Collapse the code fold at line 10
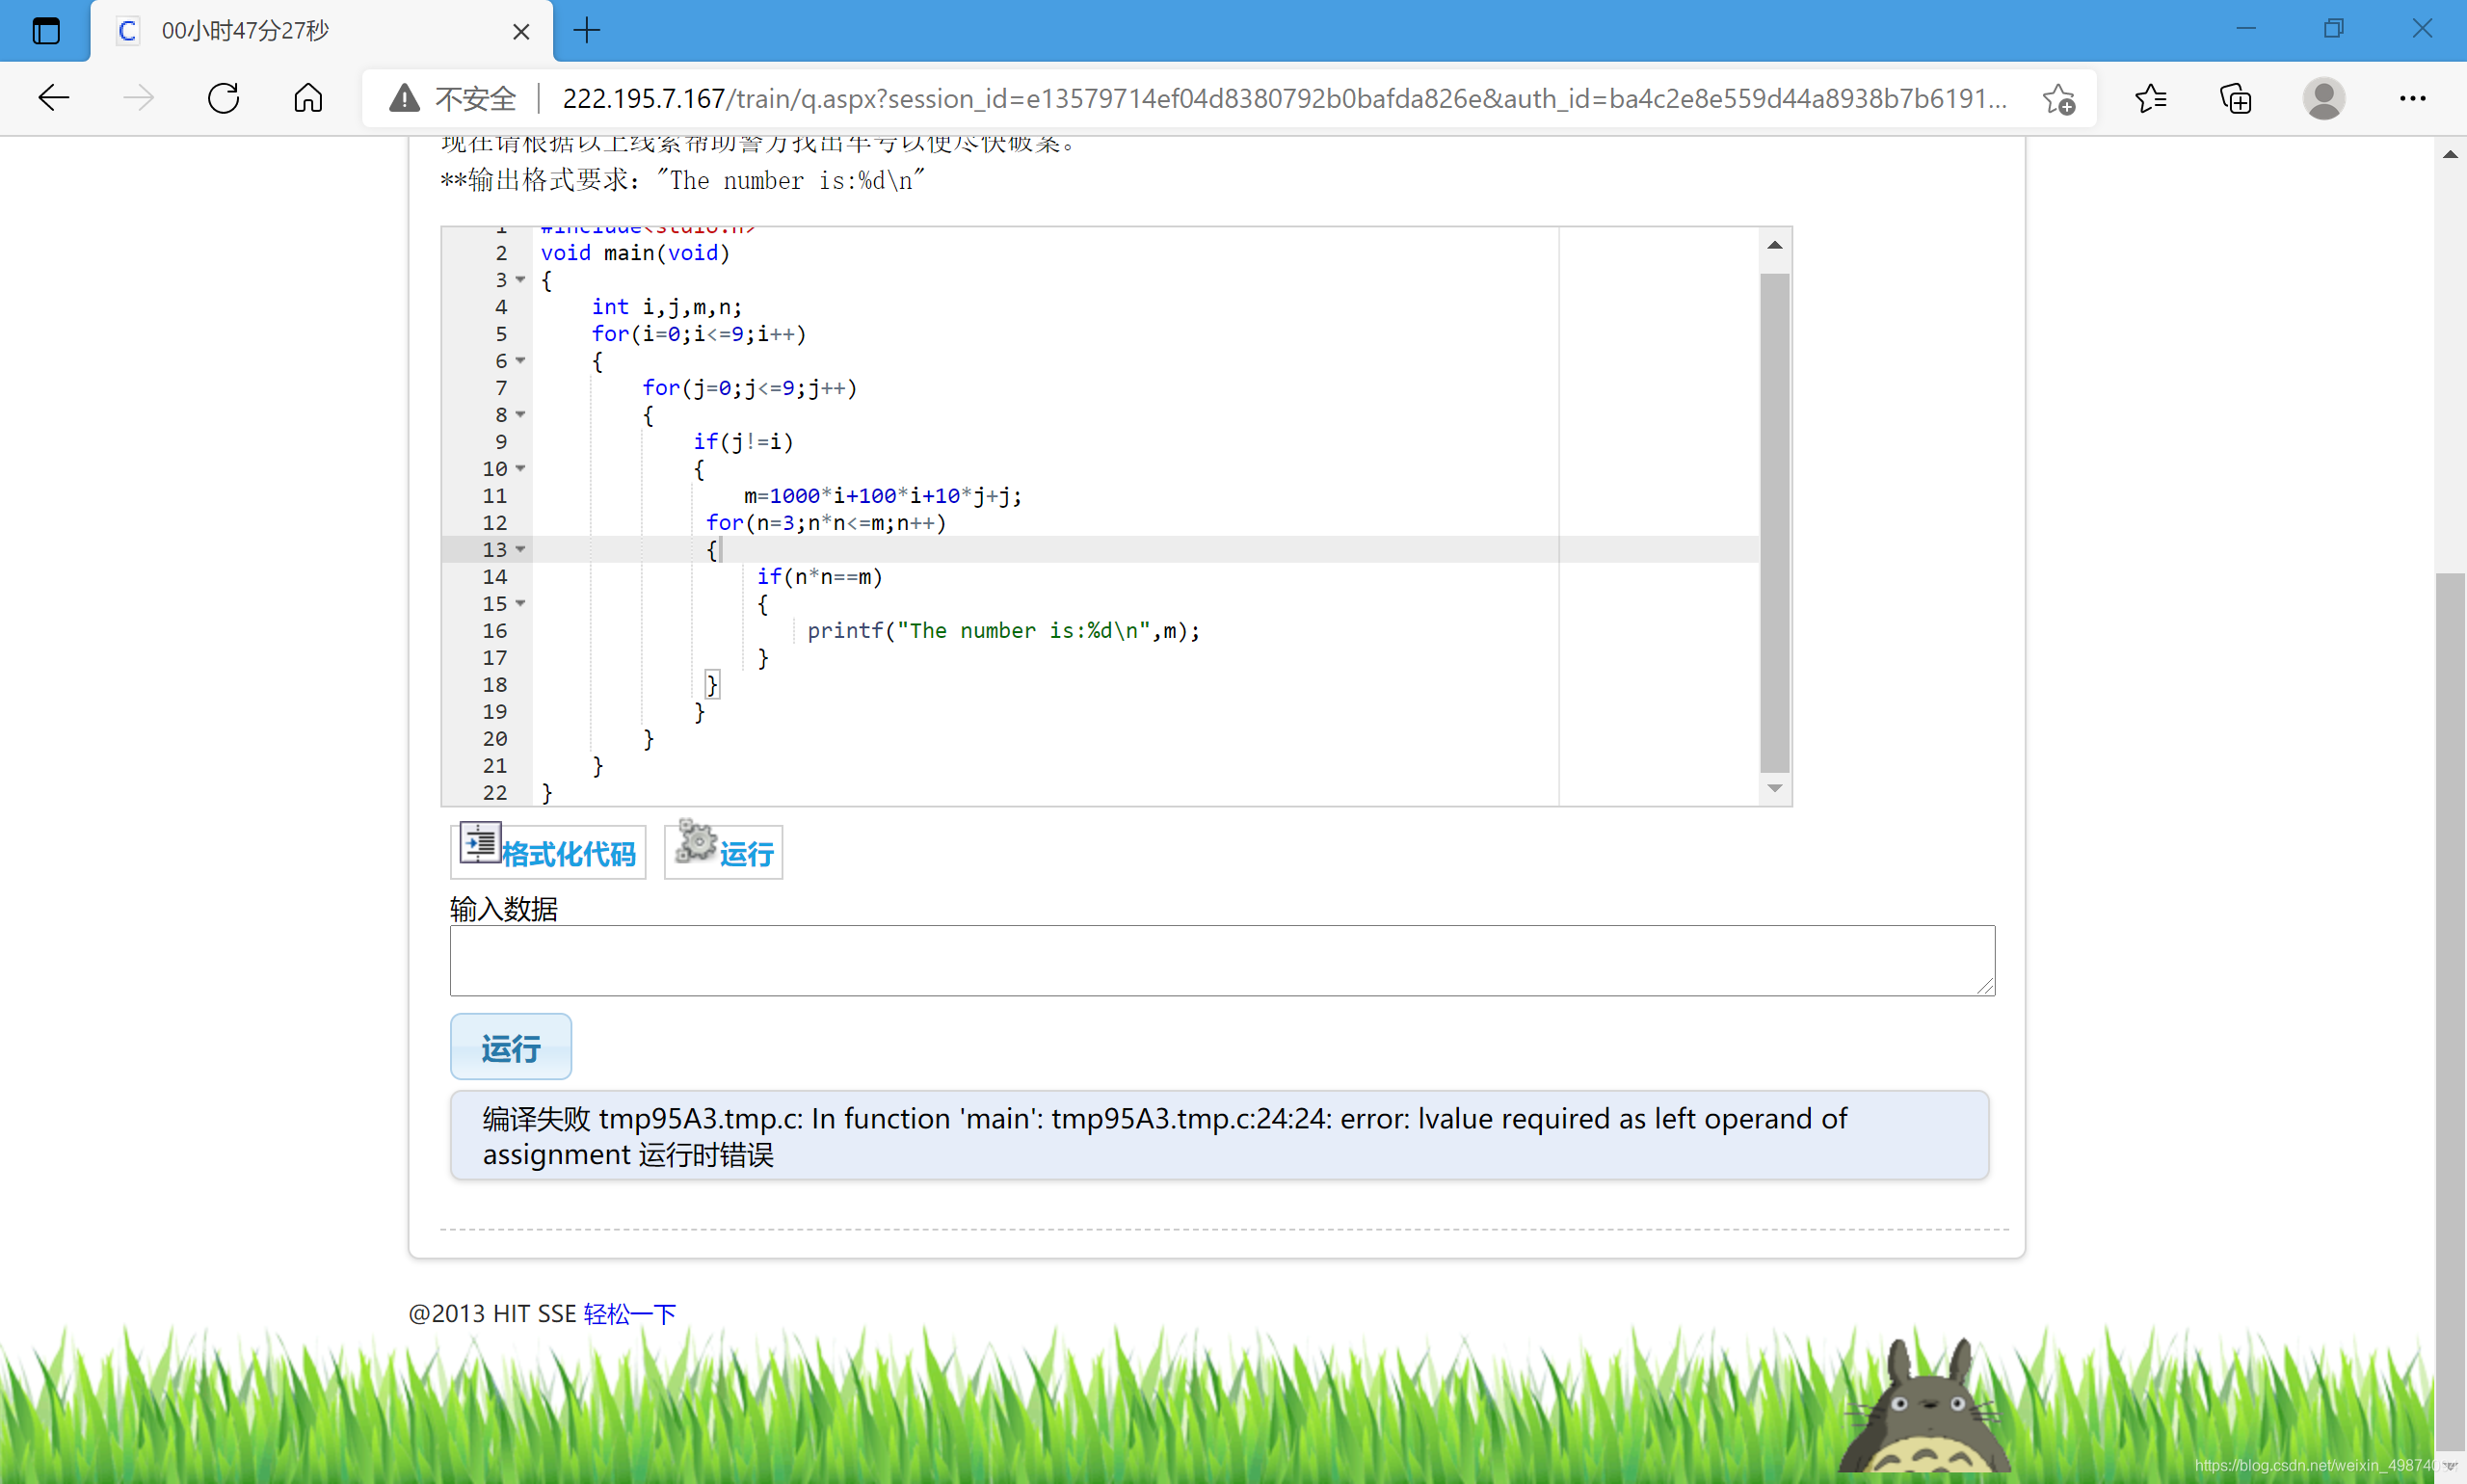The image size is (2467, 1484). 521,469
